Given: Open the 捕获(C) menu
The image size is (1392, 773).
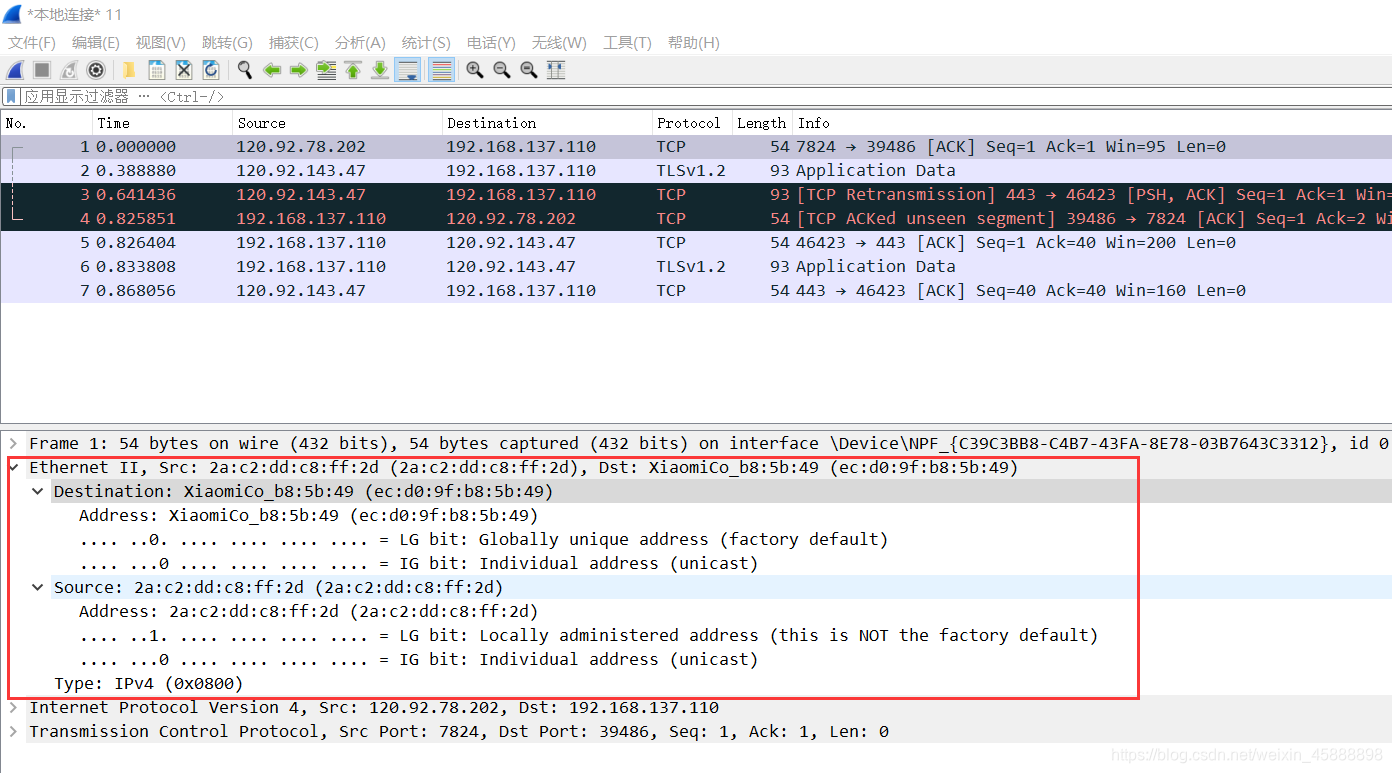Looking at the screenshot, I should [294, 43].
